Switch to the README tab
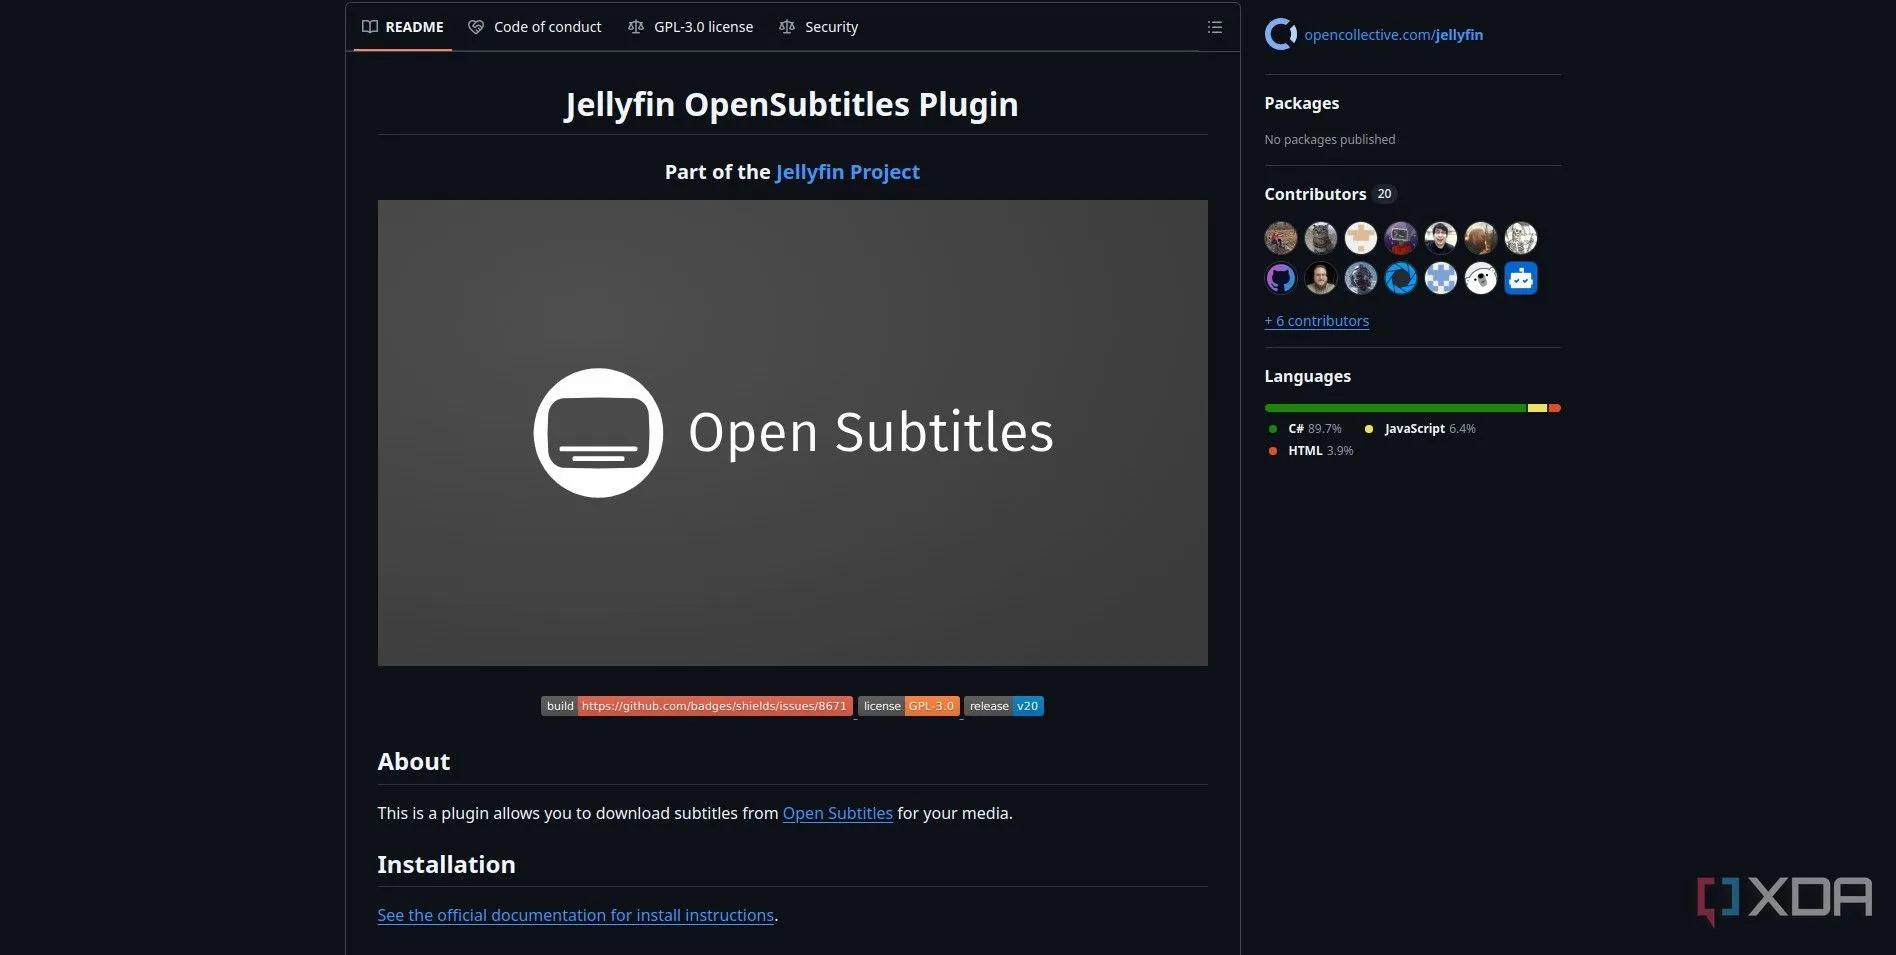1896x955 pixels. [x=403, y=27]
